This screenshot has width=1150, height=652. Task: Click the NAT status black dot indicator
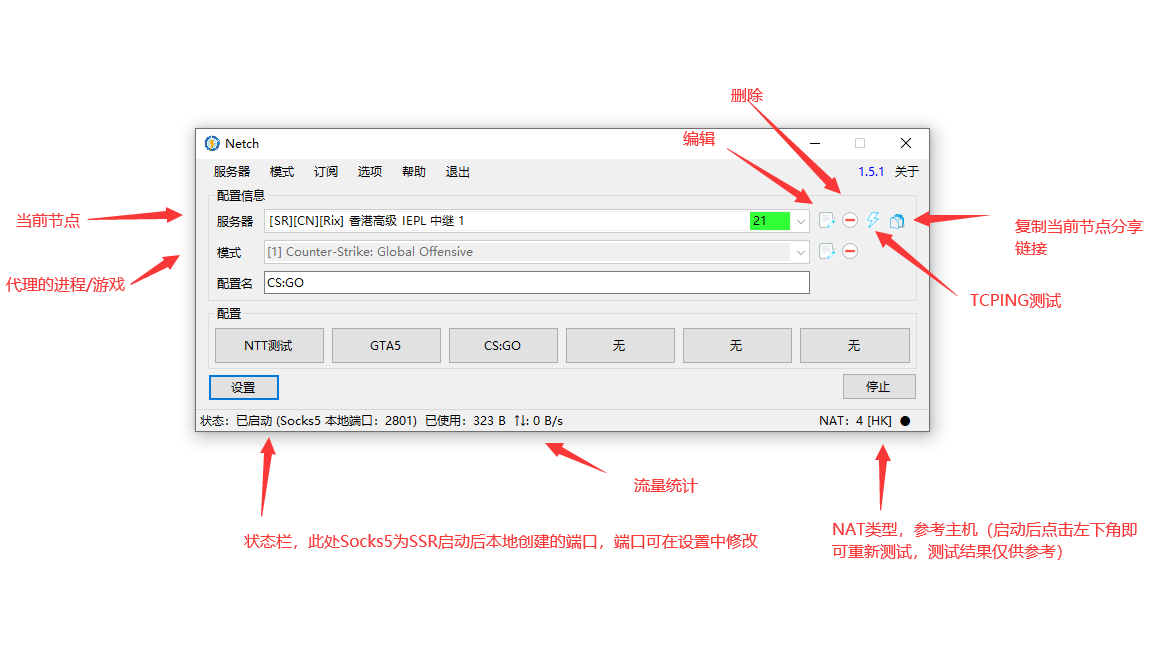pos(905,421)
